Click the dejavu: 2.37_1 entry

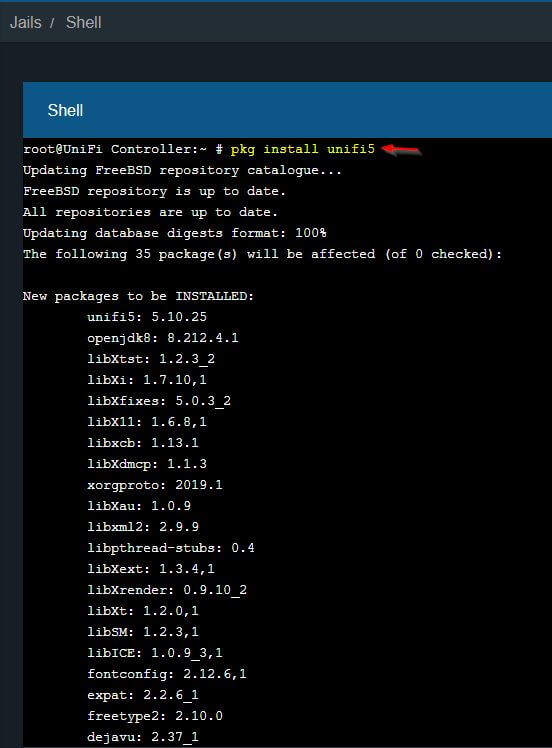coord(143,737)
